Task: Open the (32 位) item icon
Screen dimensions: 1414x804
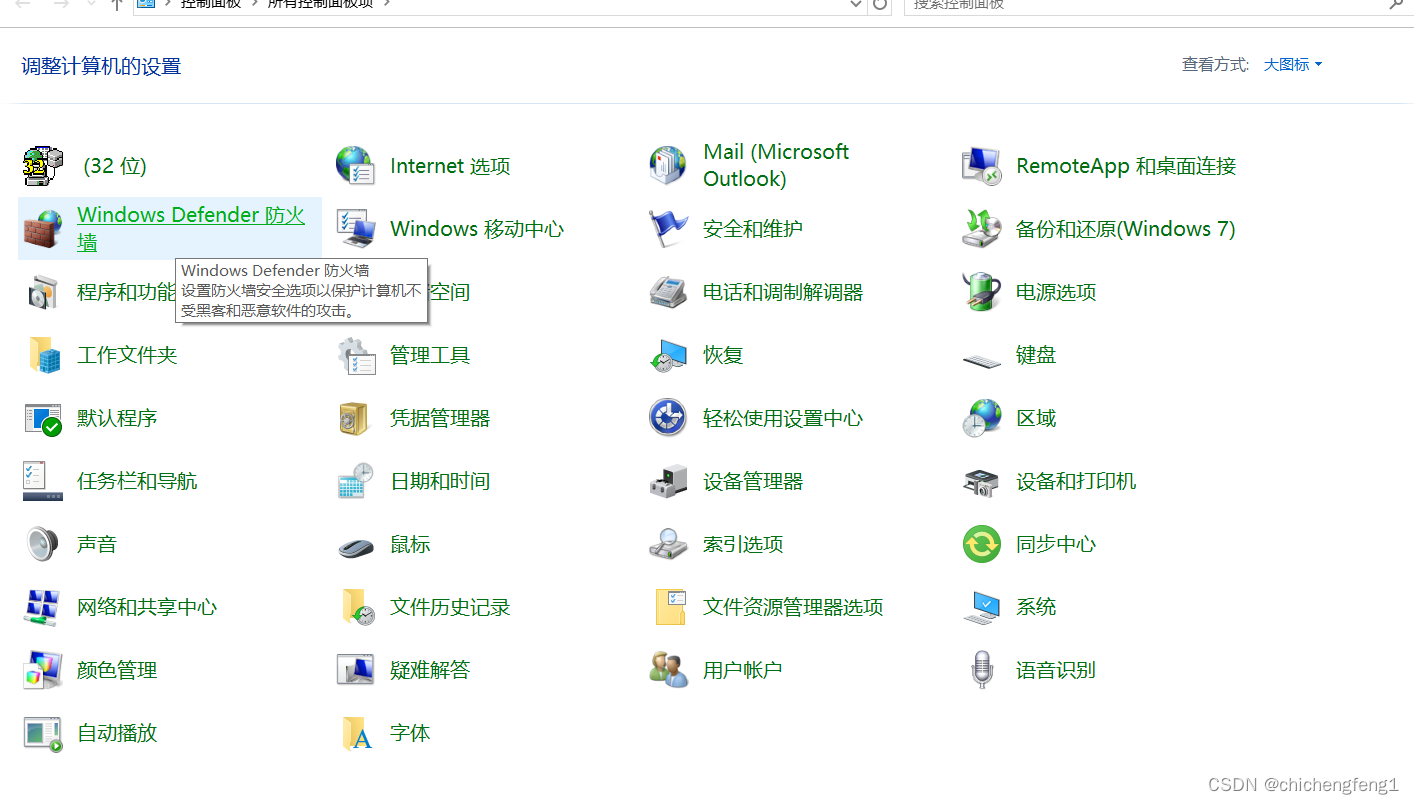Action: 43,166
